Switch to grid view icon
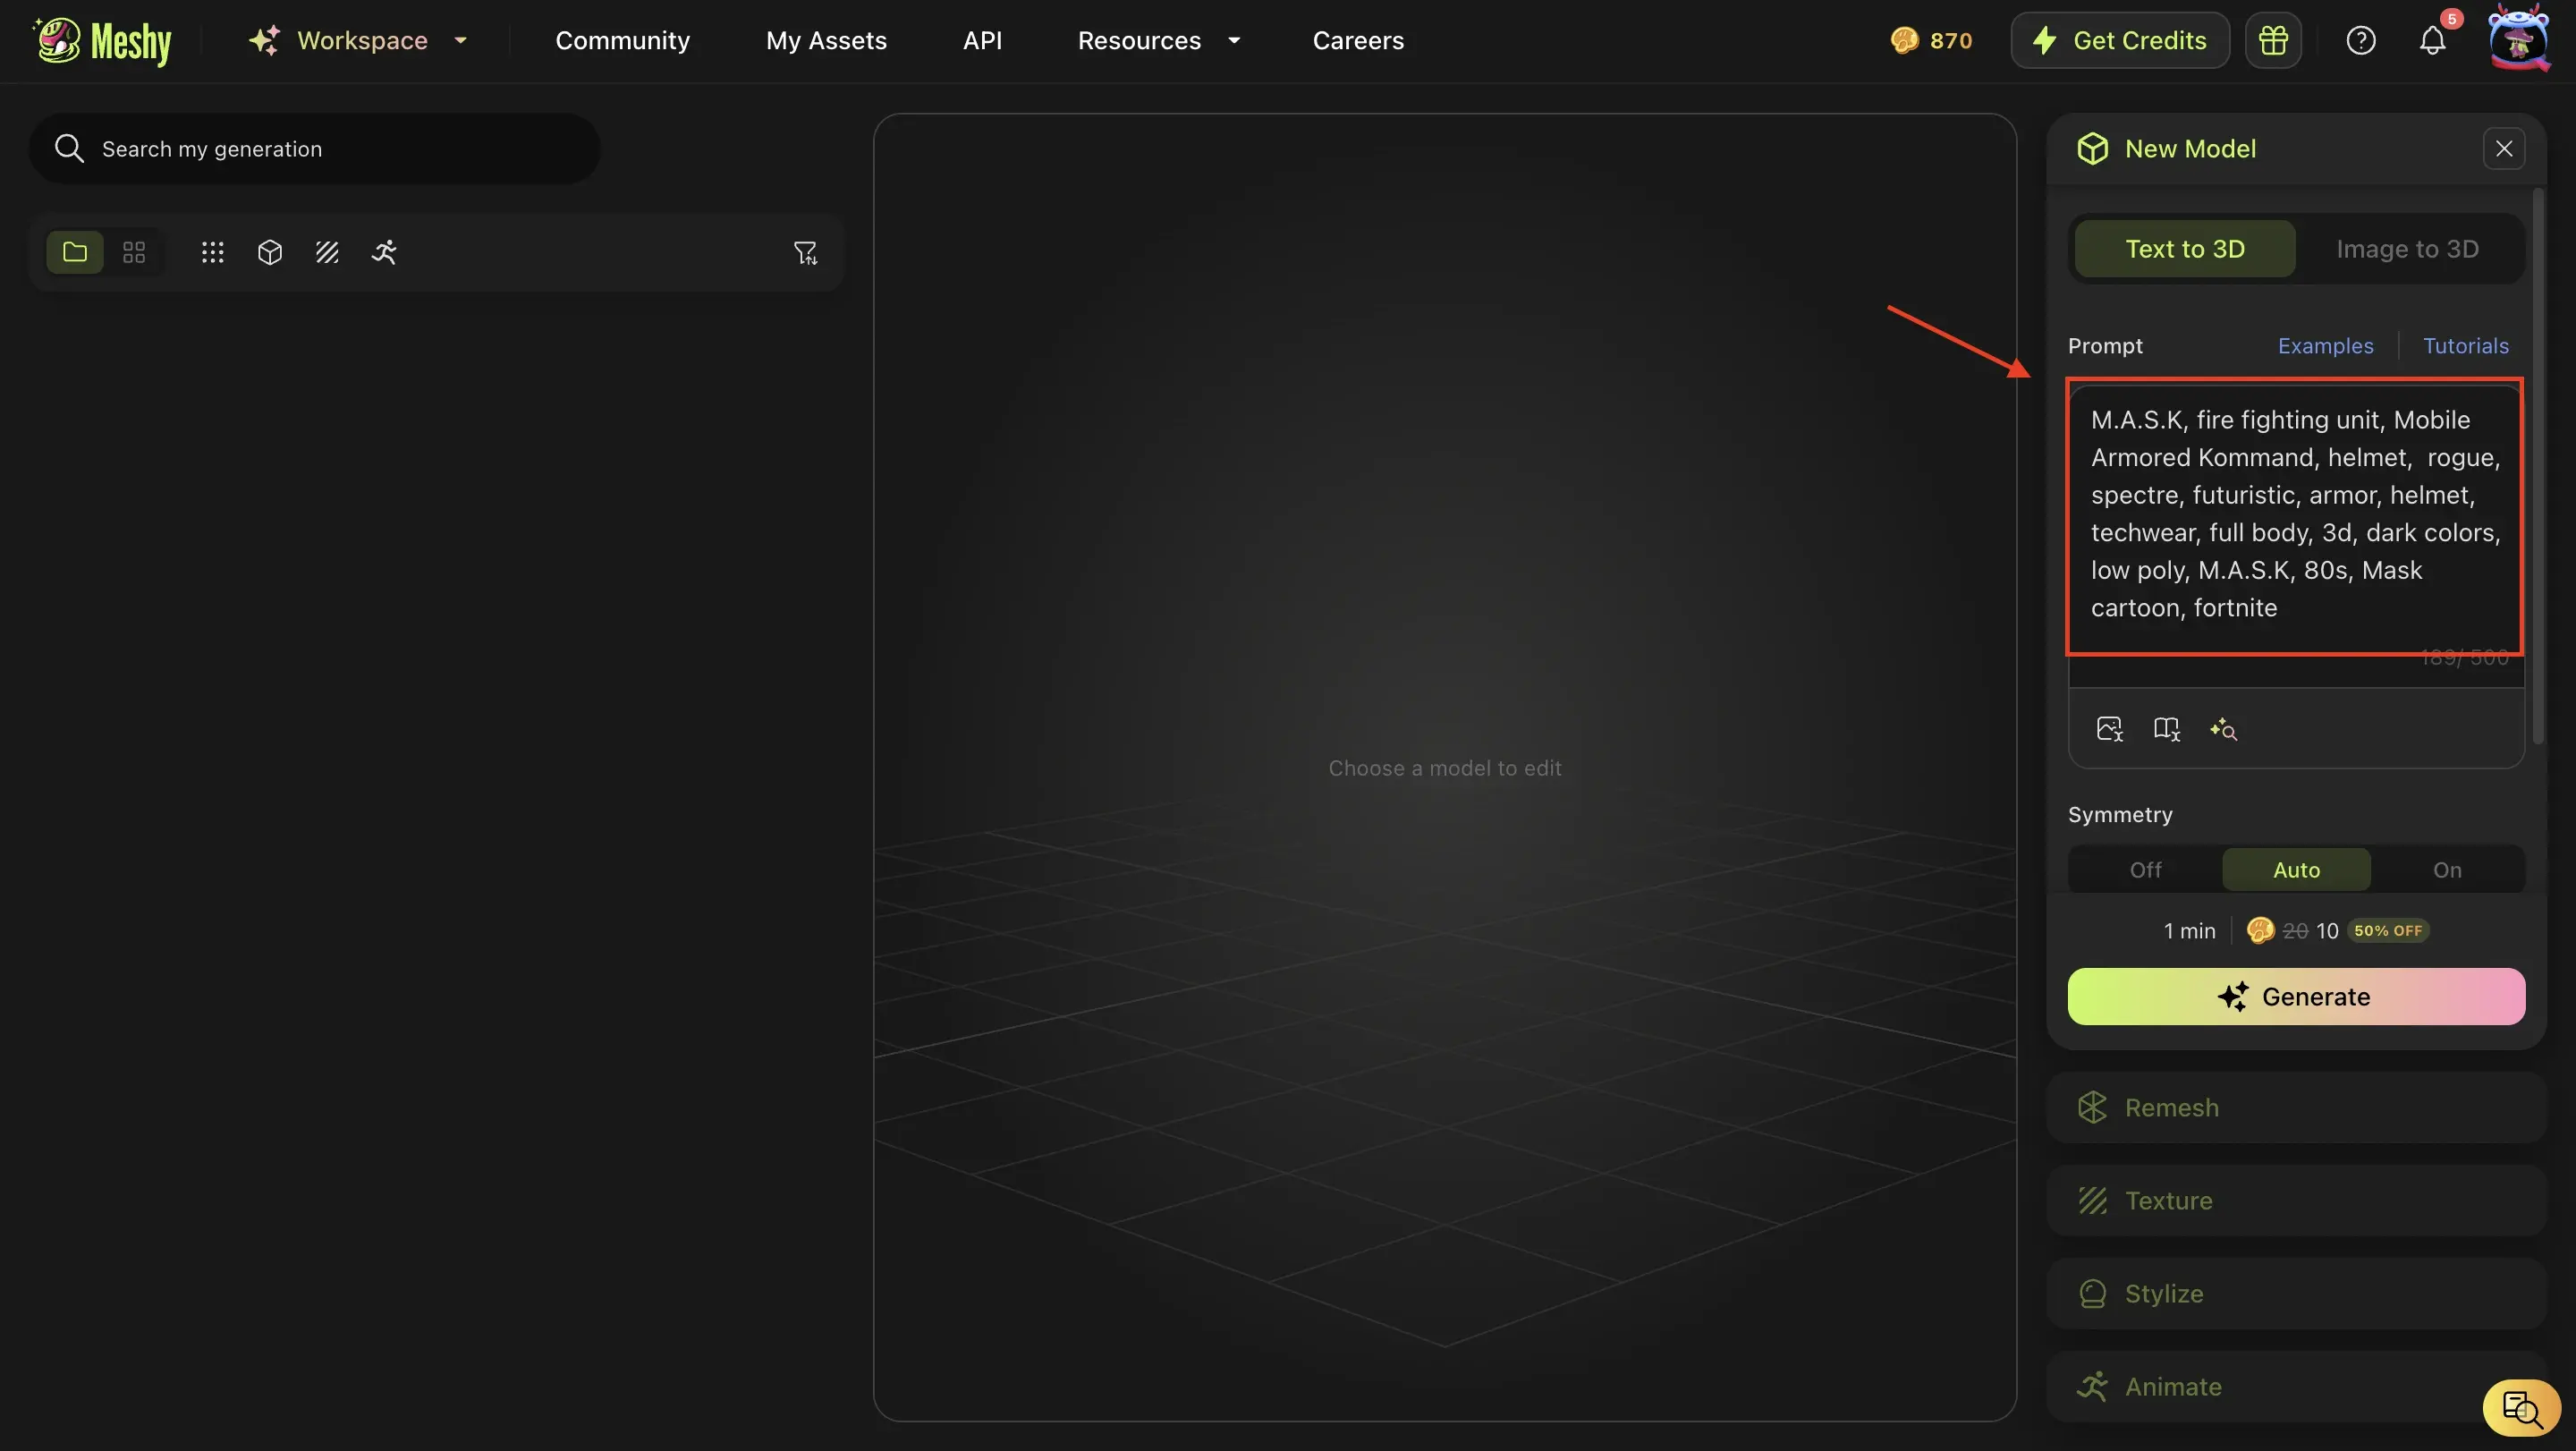This screenshot has width=2576, height=1451. tap(134, 252)
